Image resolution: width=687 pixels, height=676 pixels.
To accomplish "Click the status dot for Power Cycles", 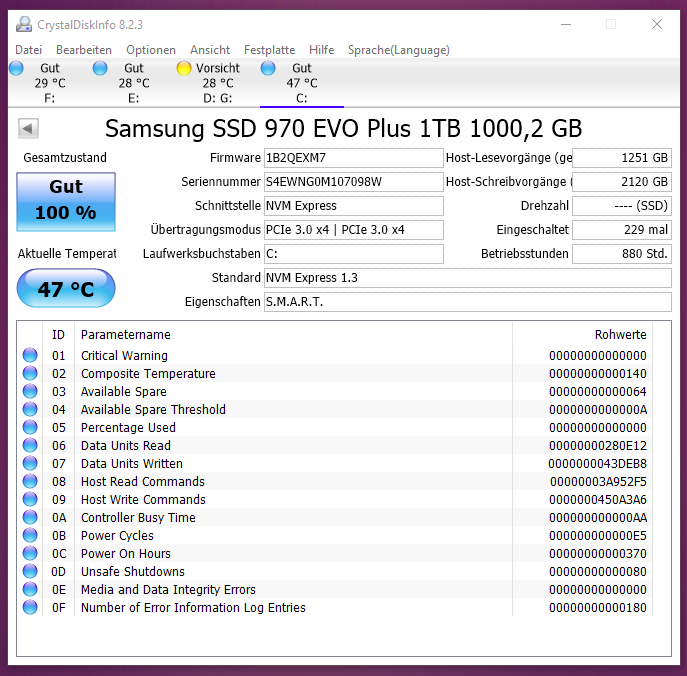I will 30,535.
